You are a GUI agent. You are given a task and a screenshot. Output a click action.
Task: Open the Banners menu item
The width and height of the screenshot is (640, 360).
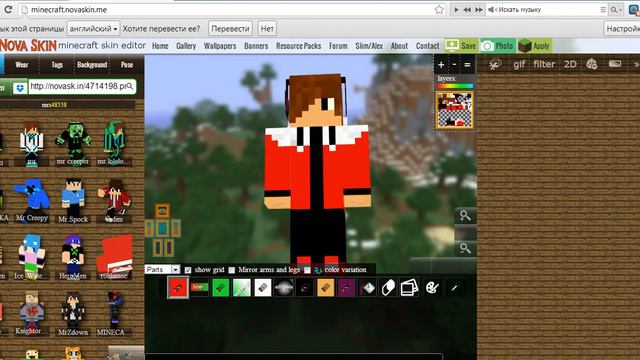pyautogui.click(x=256, y=46)
